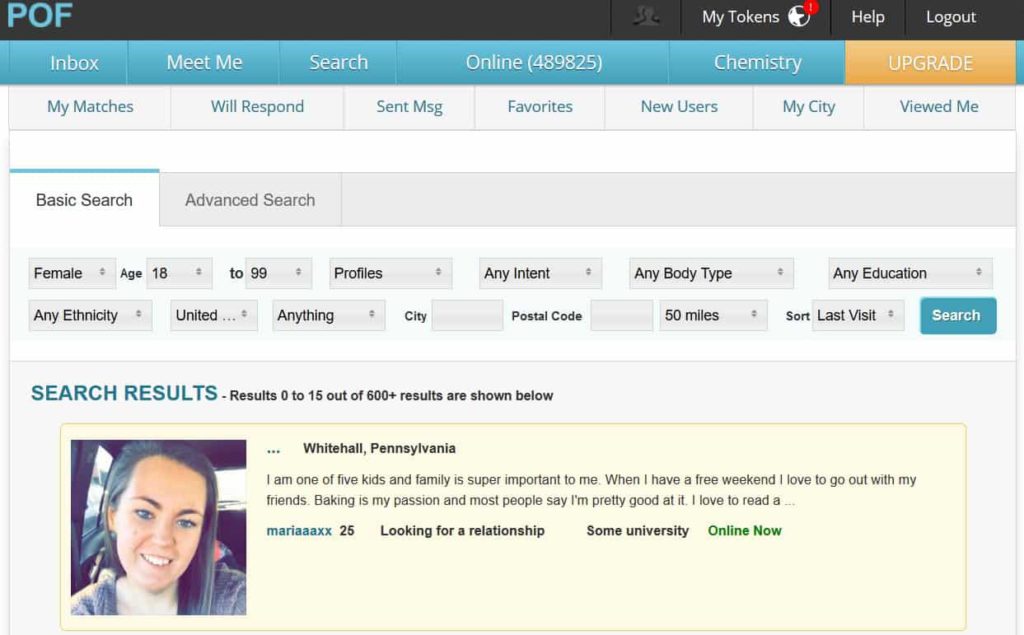See who Viewed Me
The image size is (1024, 635).
(939, 106)
